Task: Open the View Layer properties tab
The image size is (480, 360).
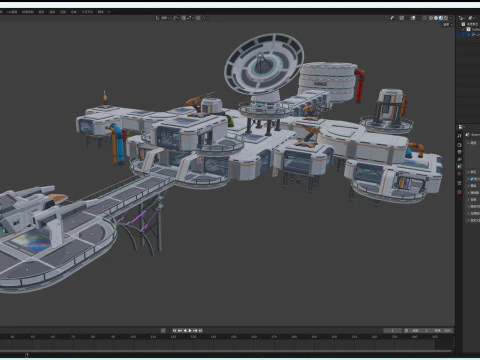Action: (x=459, y=159)
